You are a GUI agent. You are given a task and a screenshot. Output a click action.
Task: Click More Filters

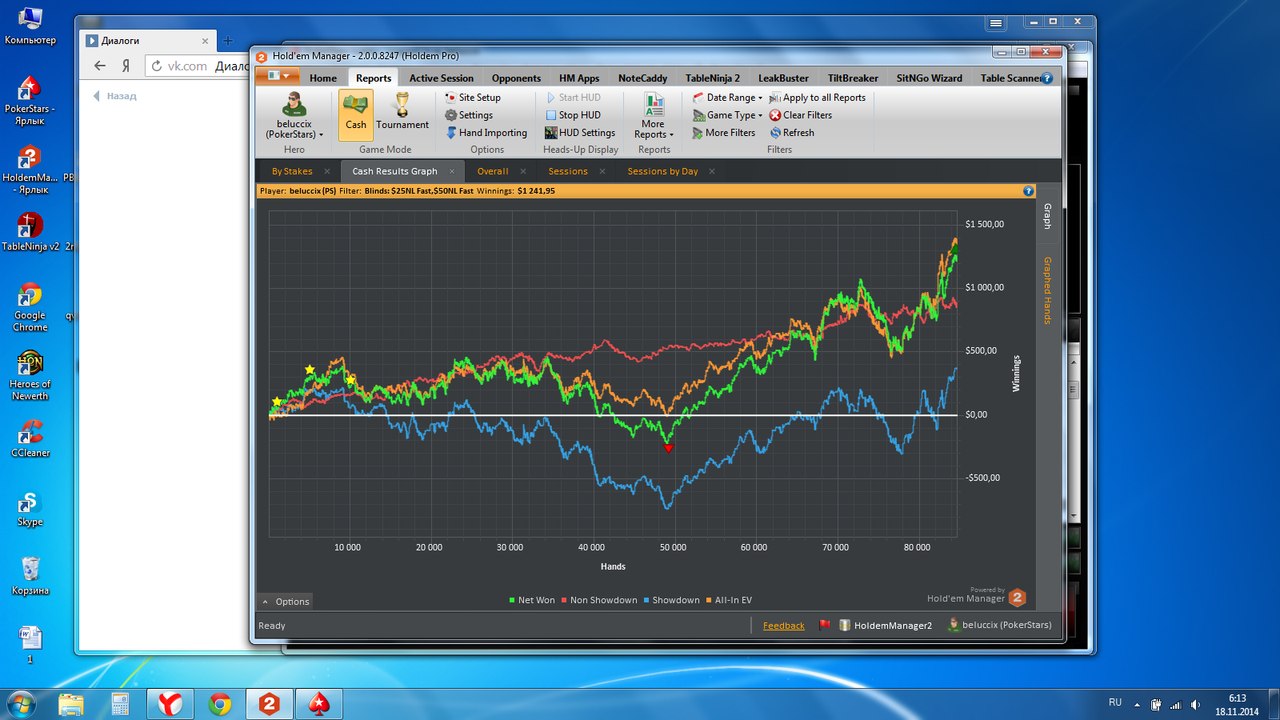723,133
